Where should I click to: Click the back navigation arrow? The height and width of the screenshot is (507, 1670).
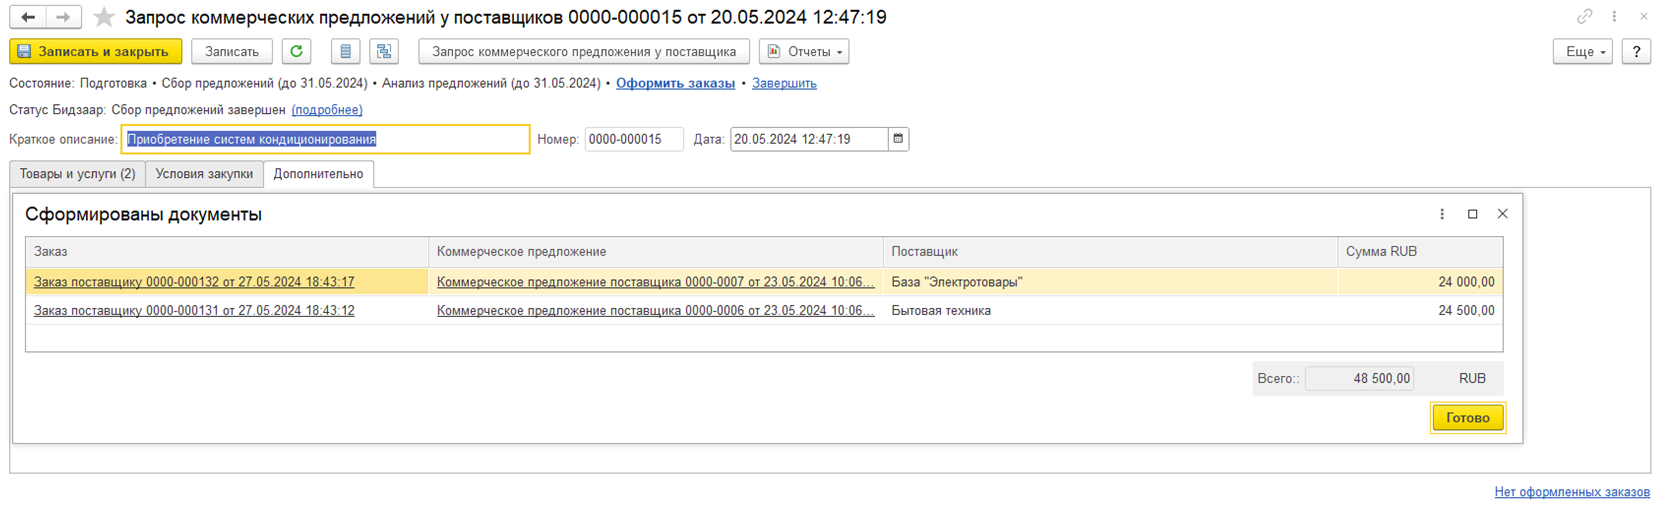(x=28, y=17)
